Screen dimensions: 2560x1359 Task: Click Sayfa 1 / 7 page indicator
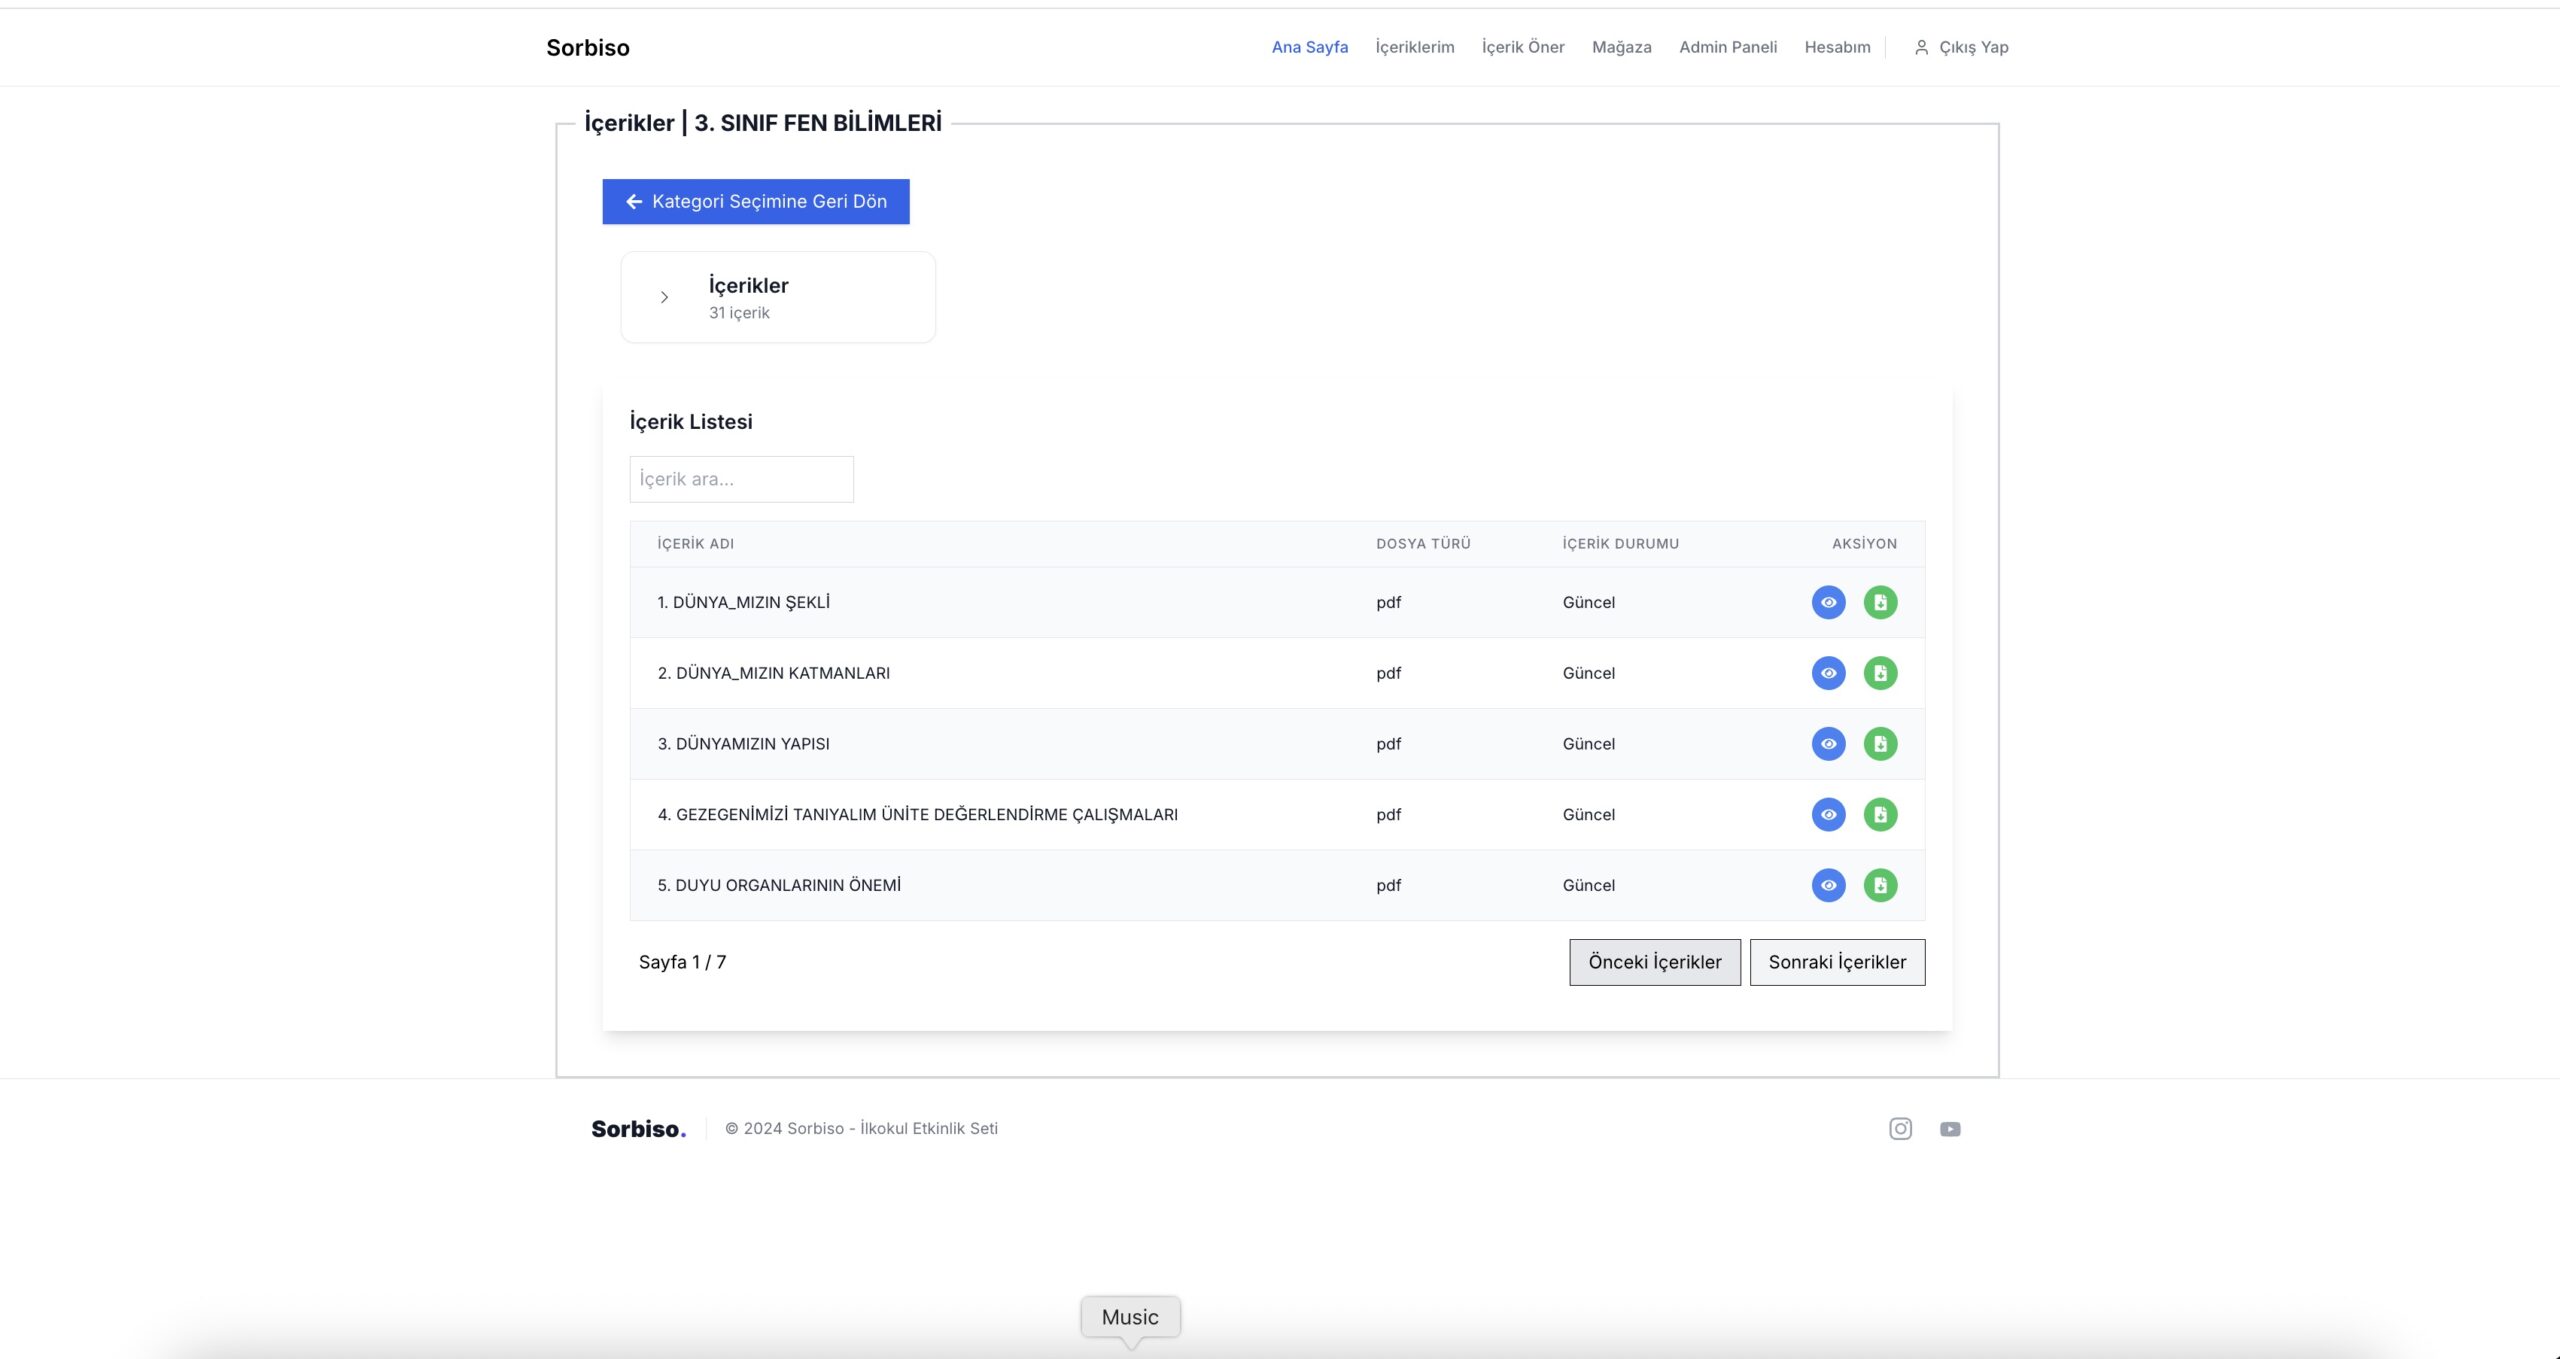coord(682,962)
